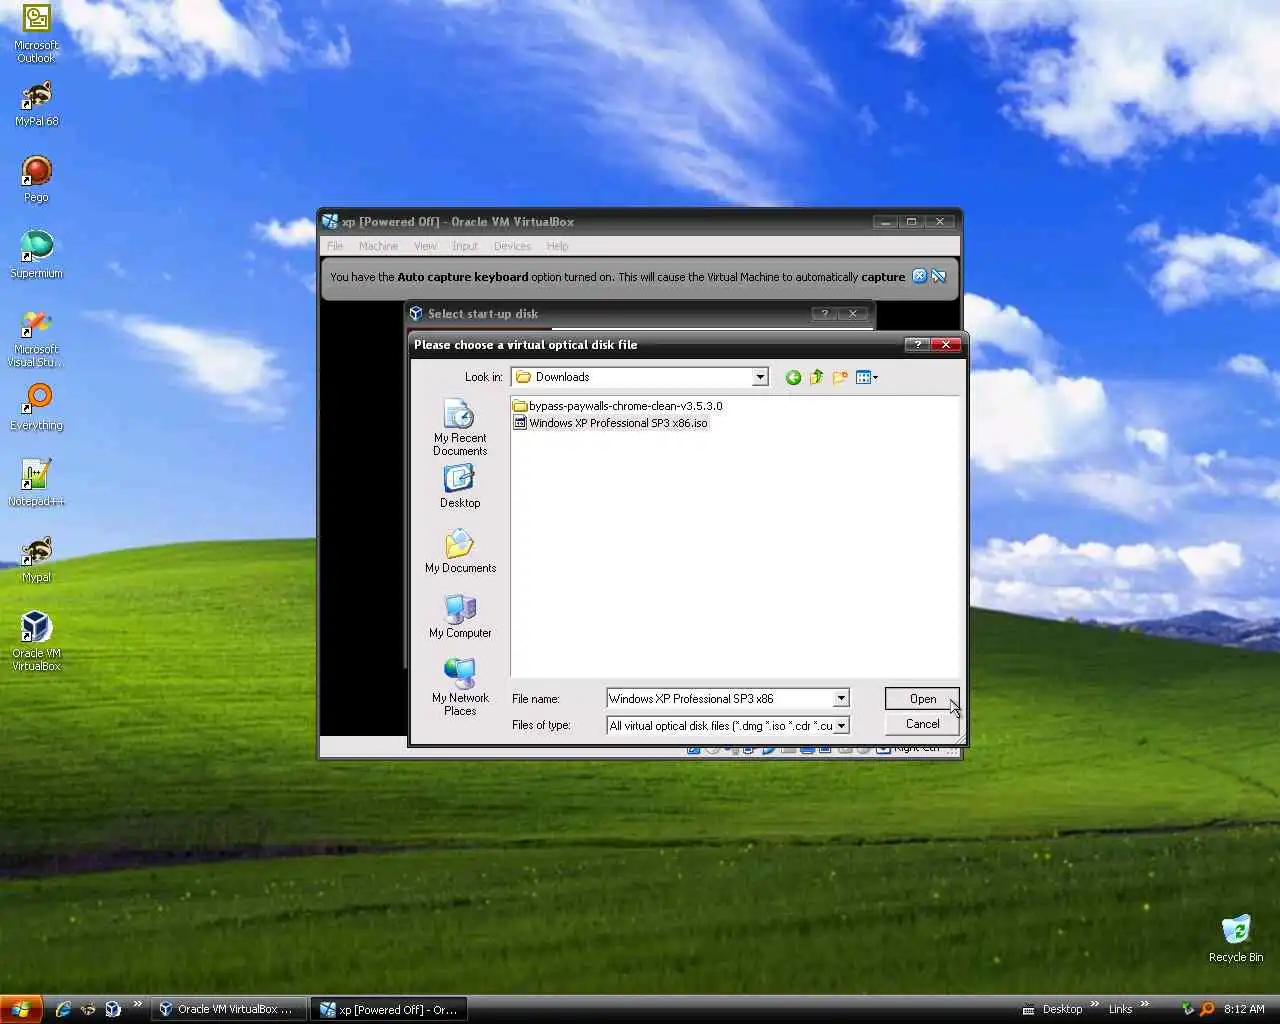The image size is (1280, 1024).
Task: Launch Mypal from Quick Launch bar
Action: (x=88, y=1009)
